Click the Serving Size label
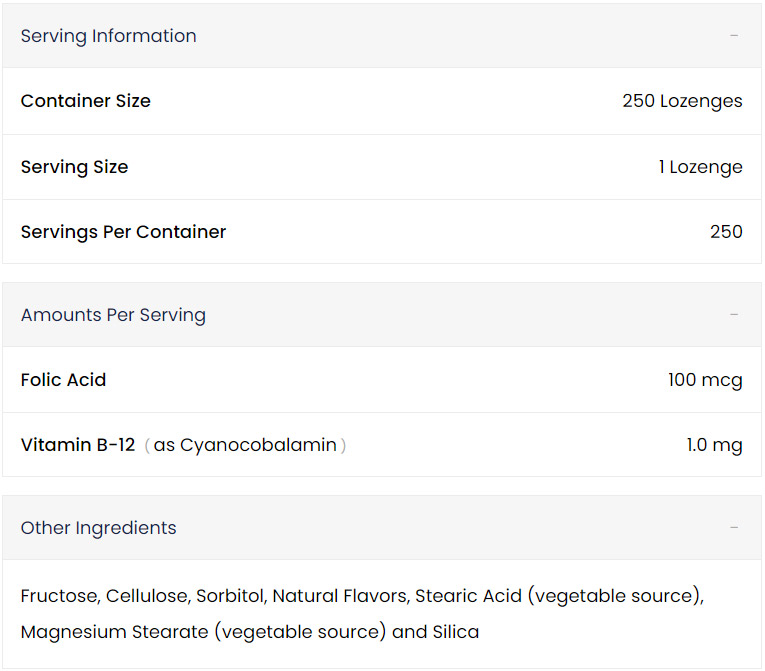This screenshot has width=765, height=671. click(74, 167)
